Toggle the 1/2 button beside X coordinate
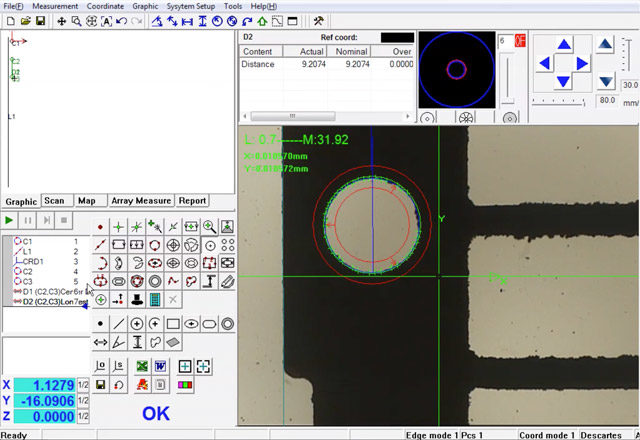This screenshot has height=440, width=640. [83, 385]
